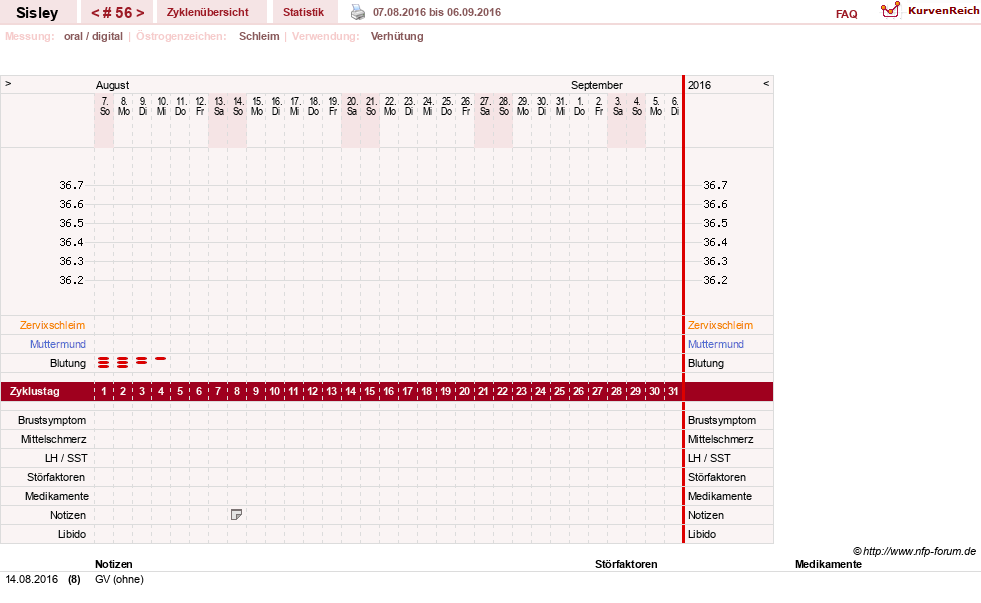Click the date header 1. Do
Image resolution: width=981 pixels, height=603 pixels.
tap(579, 106)
